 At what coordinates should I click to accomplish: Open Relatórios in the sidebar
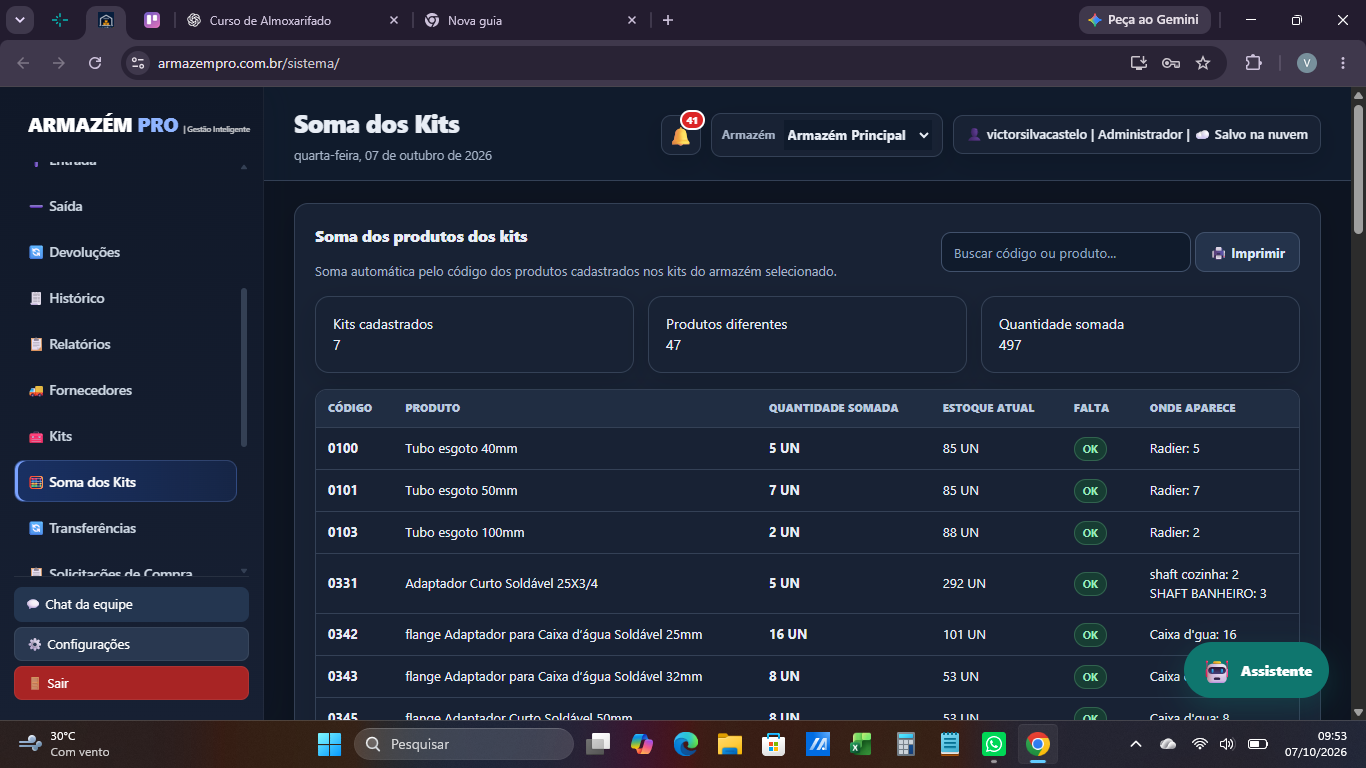tap(126, 344)
